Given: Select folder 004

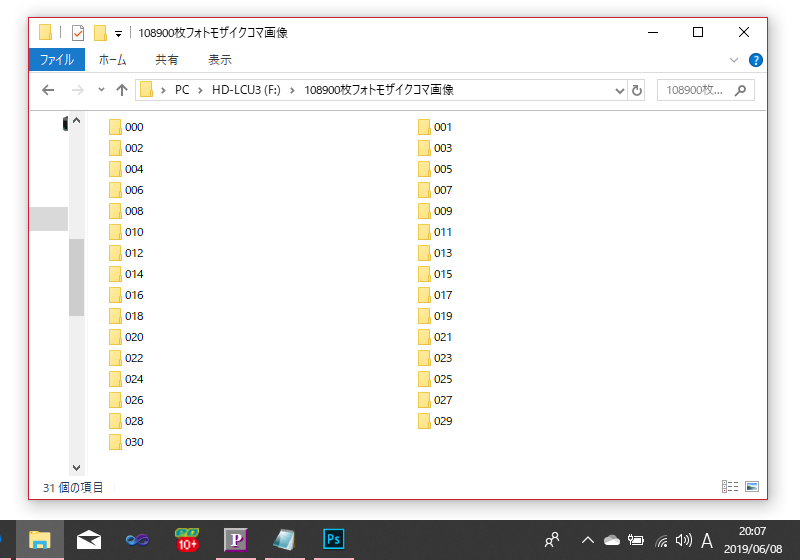Looking at the screenshot, I should tap(126, 169).
